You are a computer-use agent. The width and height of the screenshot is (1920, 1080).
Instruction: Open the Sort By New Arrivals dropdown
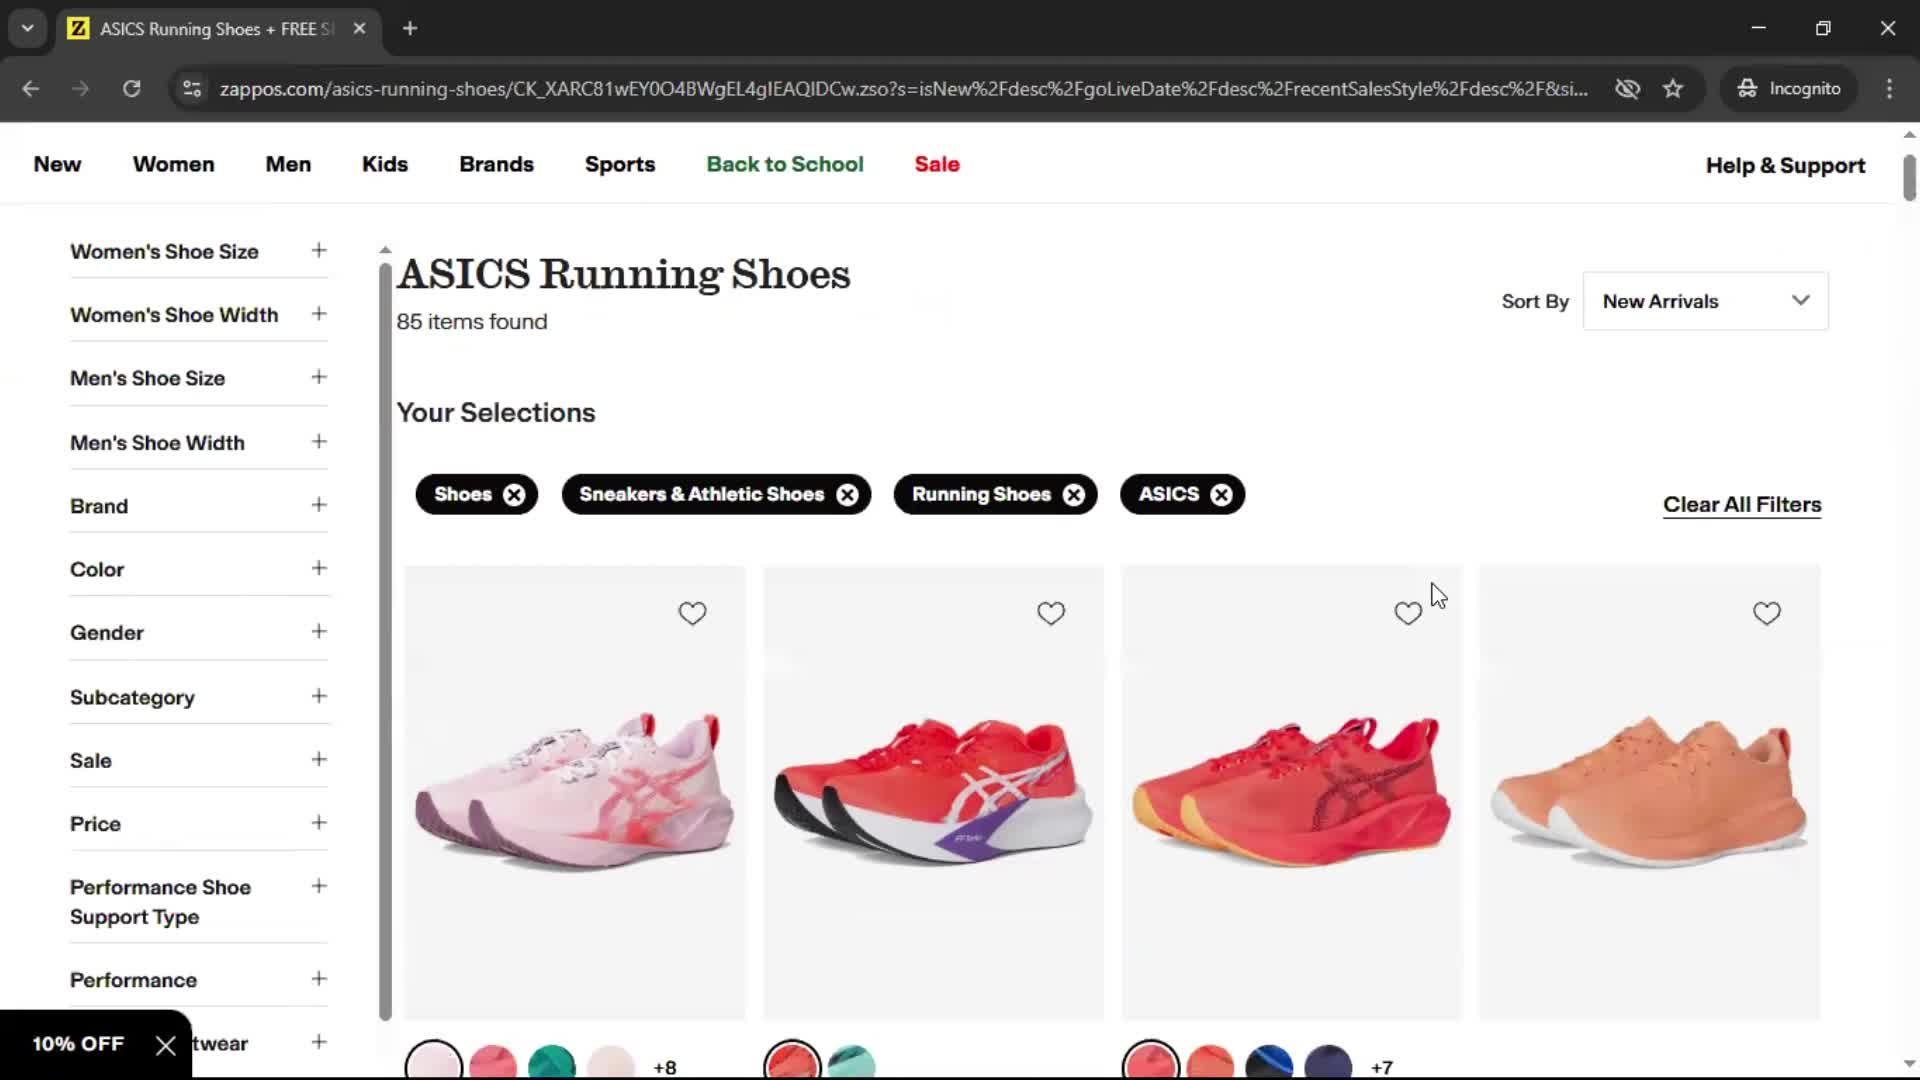click(1705, 301)
